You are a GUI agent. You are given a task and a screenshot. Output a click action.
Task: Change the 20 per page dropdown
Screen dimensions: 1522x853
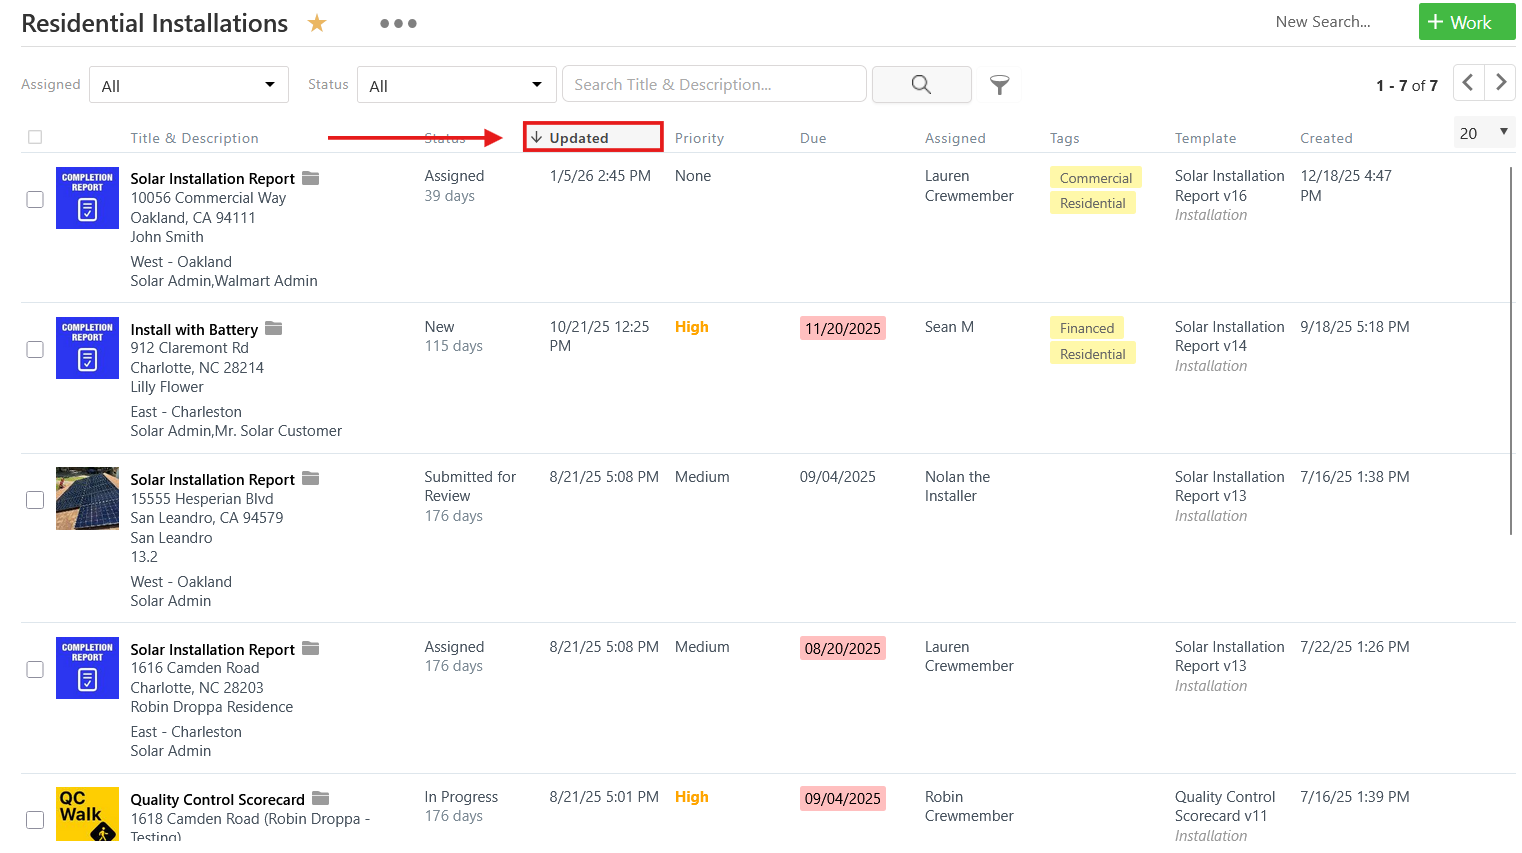click(x=1483, y=133)
